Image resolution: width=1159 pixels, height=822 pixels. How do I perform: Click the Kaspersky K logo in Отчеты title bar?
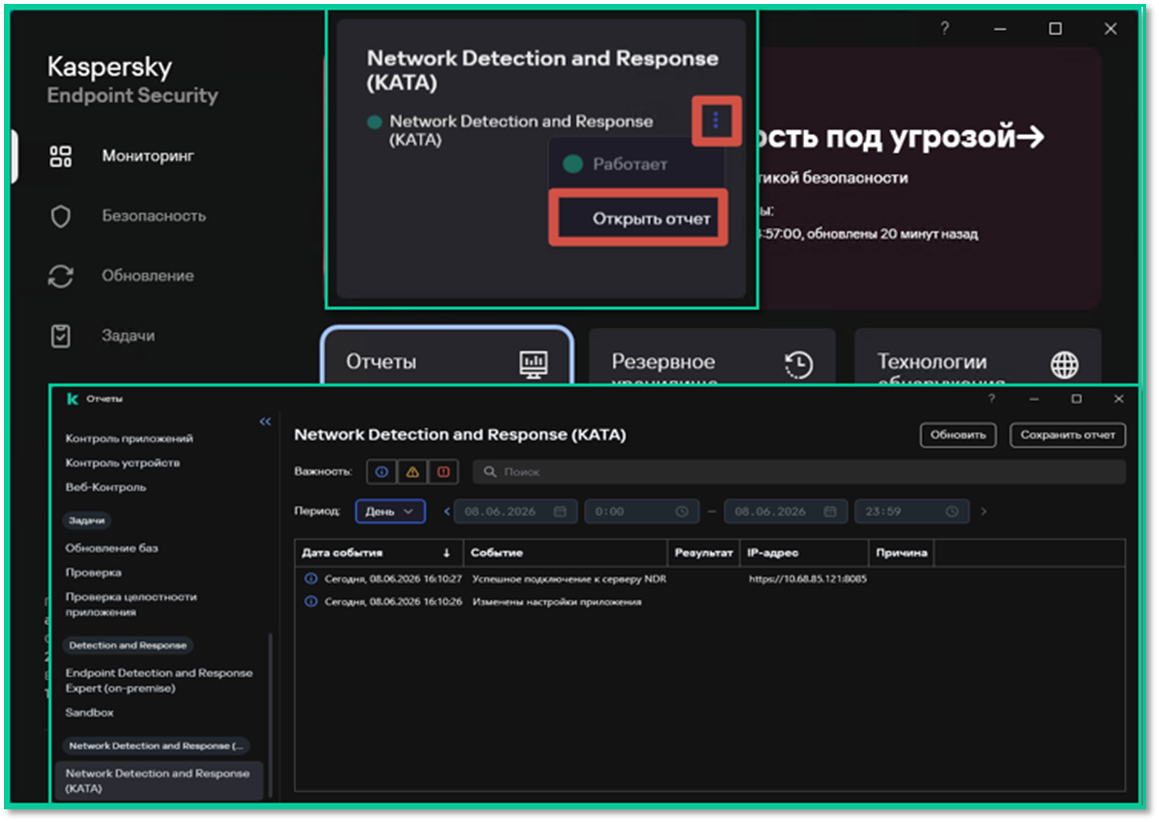pyautogui.click(x=72, y=399)
